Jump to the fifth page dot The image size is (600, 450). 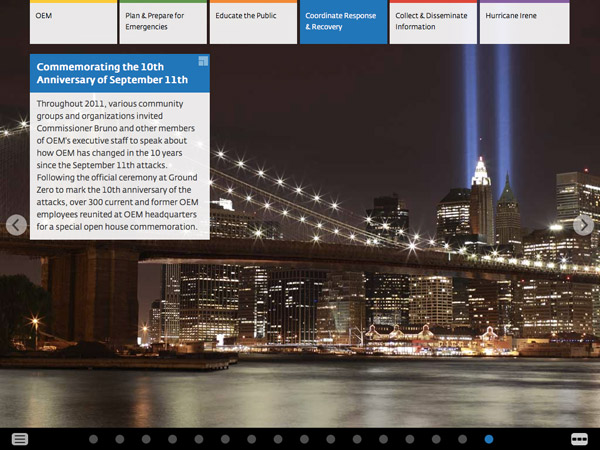click(x=199, y=439)
